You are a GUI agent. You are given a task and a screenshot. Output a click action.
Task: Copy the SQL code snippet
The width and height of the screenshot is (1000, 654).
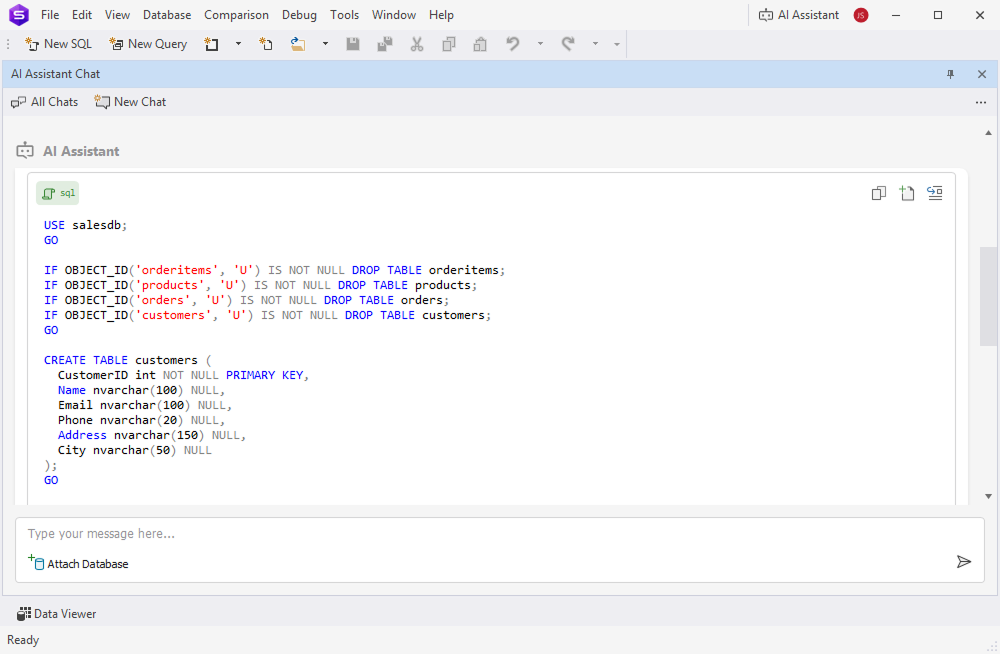(x=878, y=193)
